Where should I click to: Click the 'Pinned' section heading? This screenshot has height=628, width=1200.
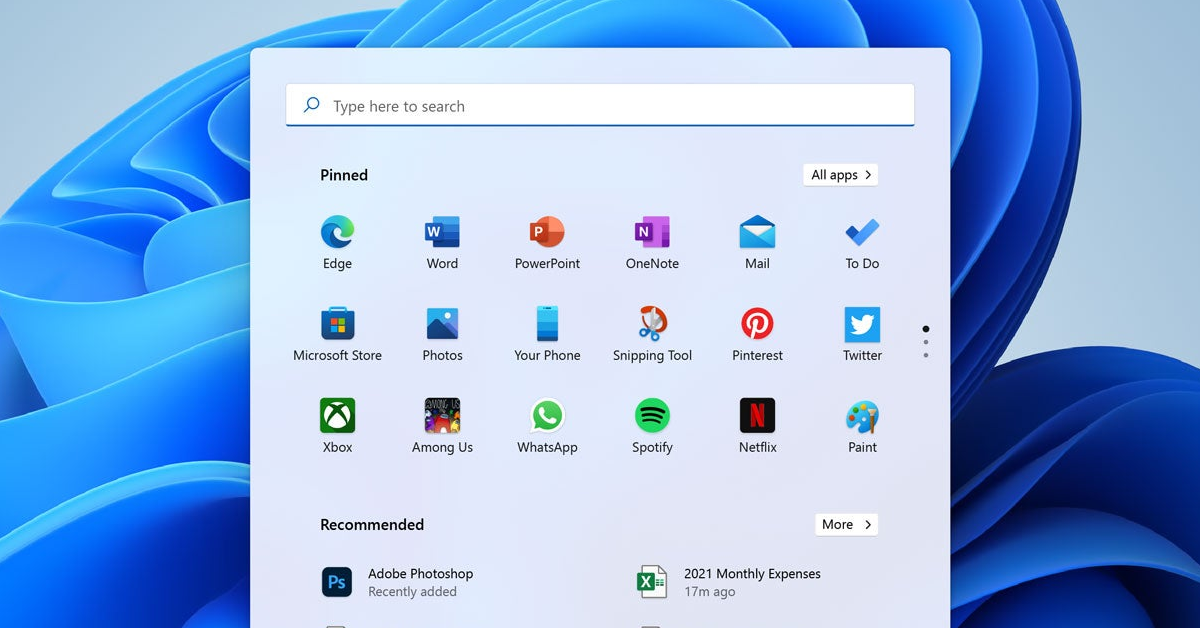pyautogui.click(x=344, y=175)
